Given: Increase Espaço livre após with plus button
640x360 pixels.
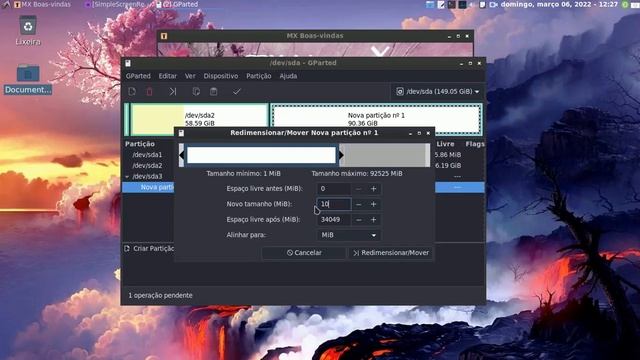Looking at the screenshot, I should click(373, 220).
